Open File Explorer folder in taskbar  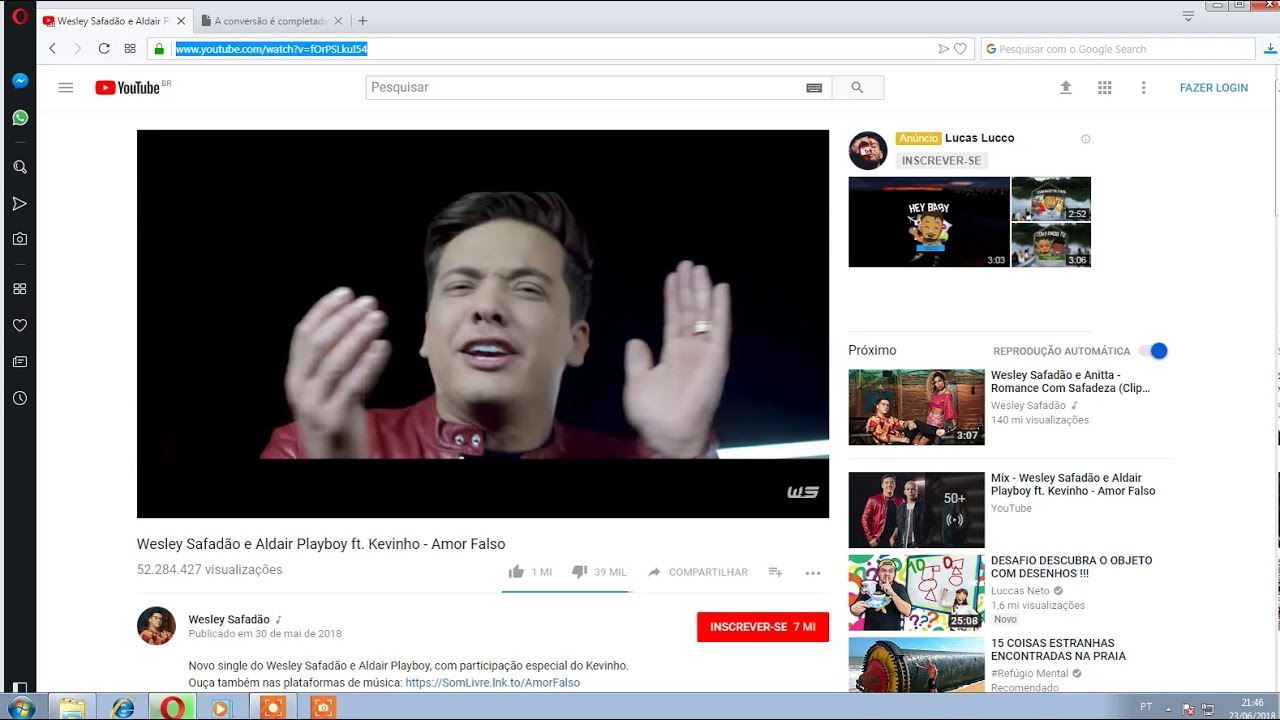pos(72,707)
